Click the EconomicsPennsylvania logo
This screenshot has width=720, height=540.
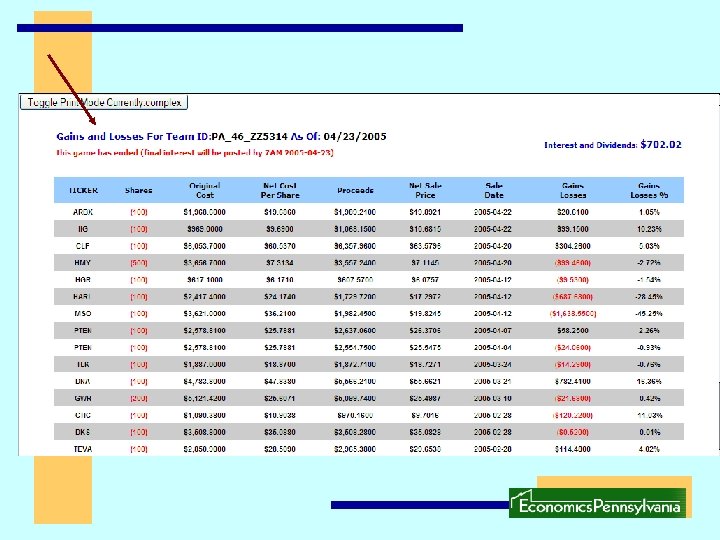(597, 504)
